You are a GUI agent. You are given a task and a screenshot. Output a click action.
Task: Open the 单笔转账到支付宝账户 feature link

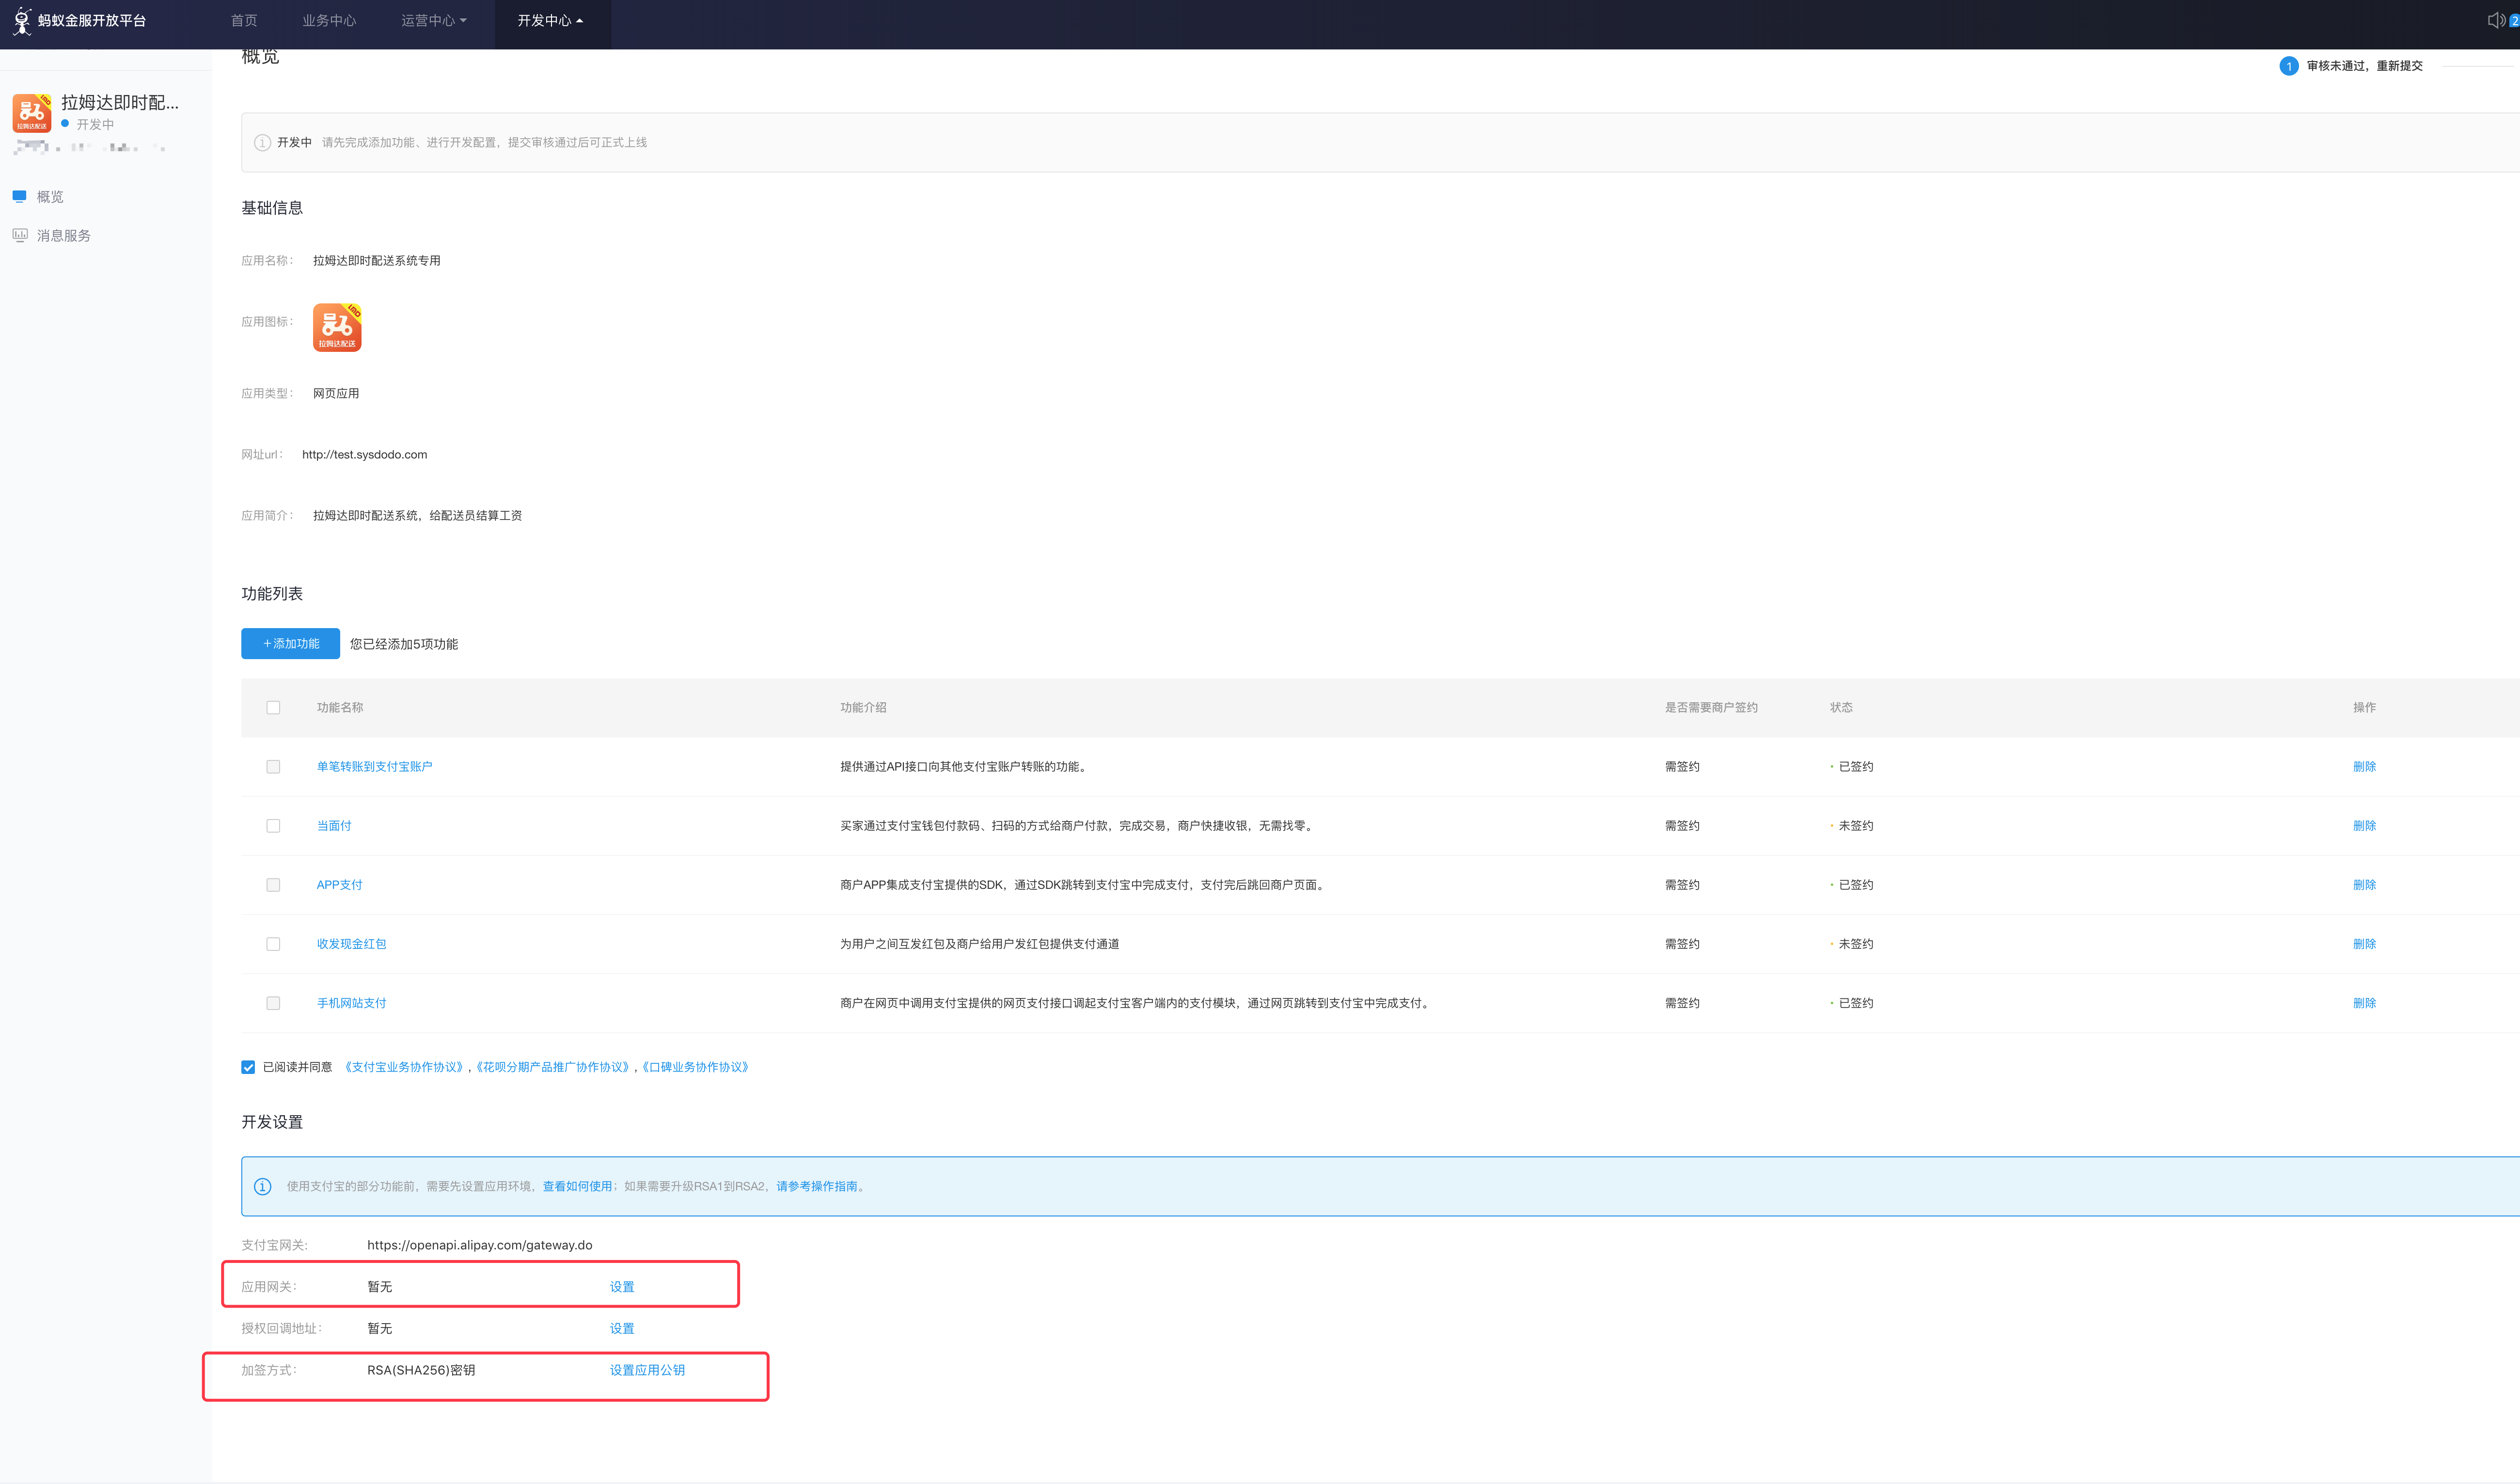click(375, 766)
